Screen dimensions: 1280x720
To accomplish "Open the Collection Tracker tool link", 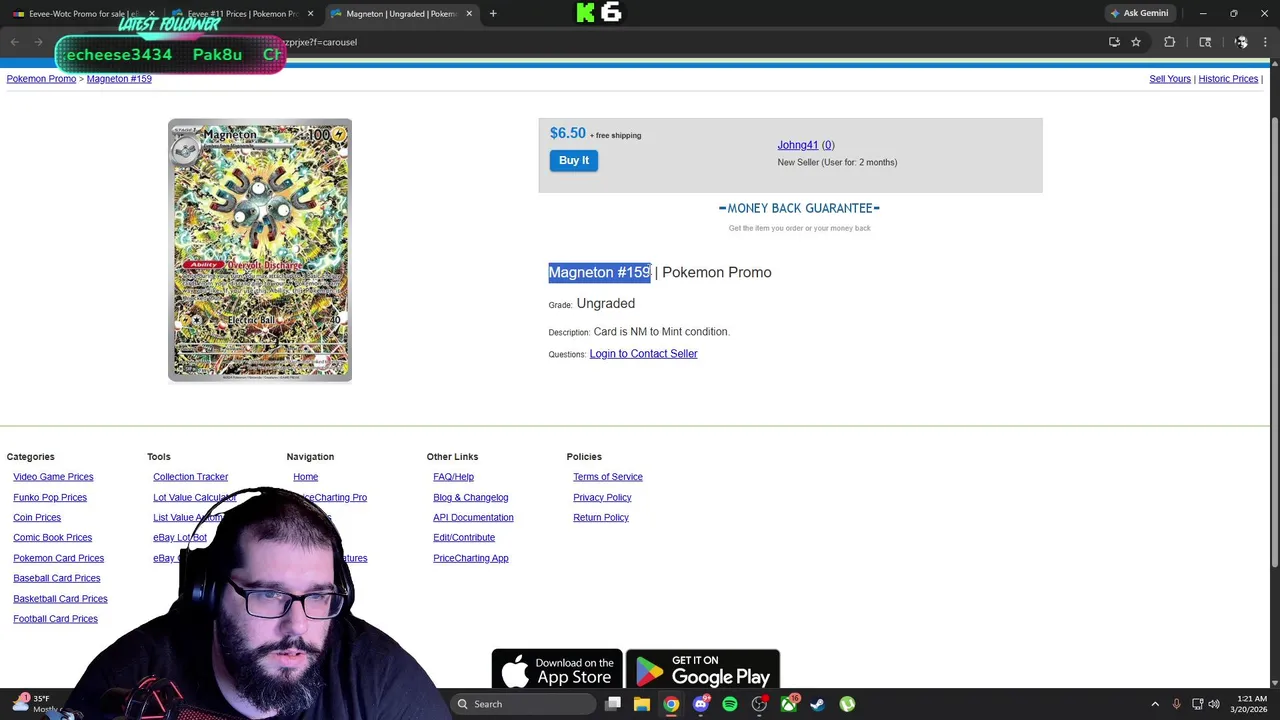I will coord(190,477).
